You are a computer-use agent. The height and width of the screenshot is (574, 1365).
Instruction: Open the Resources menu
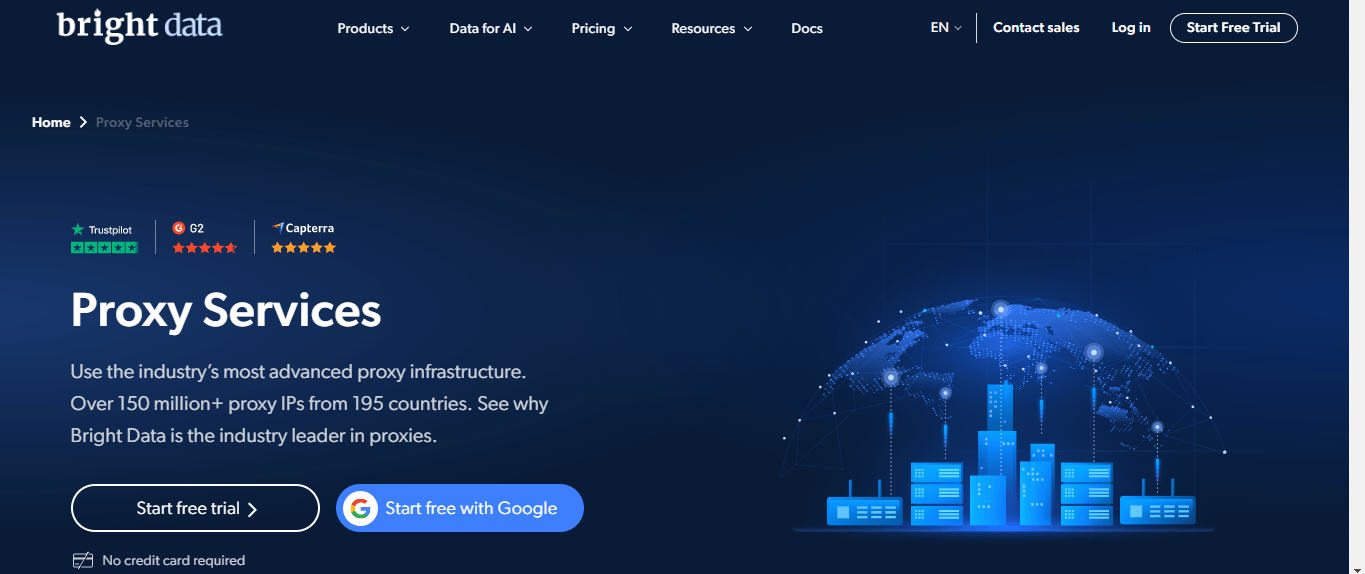[711, 28]
